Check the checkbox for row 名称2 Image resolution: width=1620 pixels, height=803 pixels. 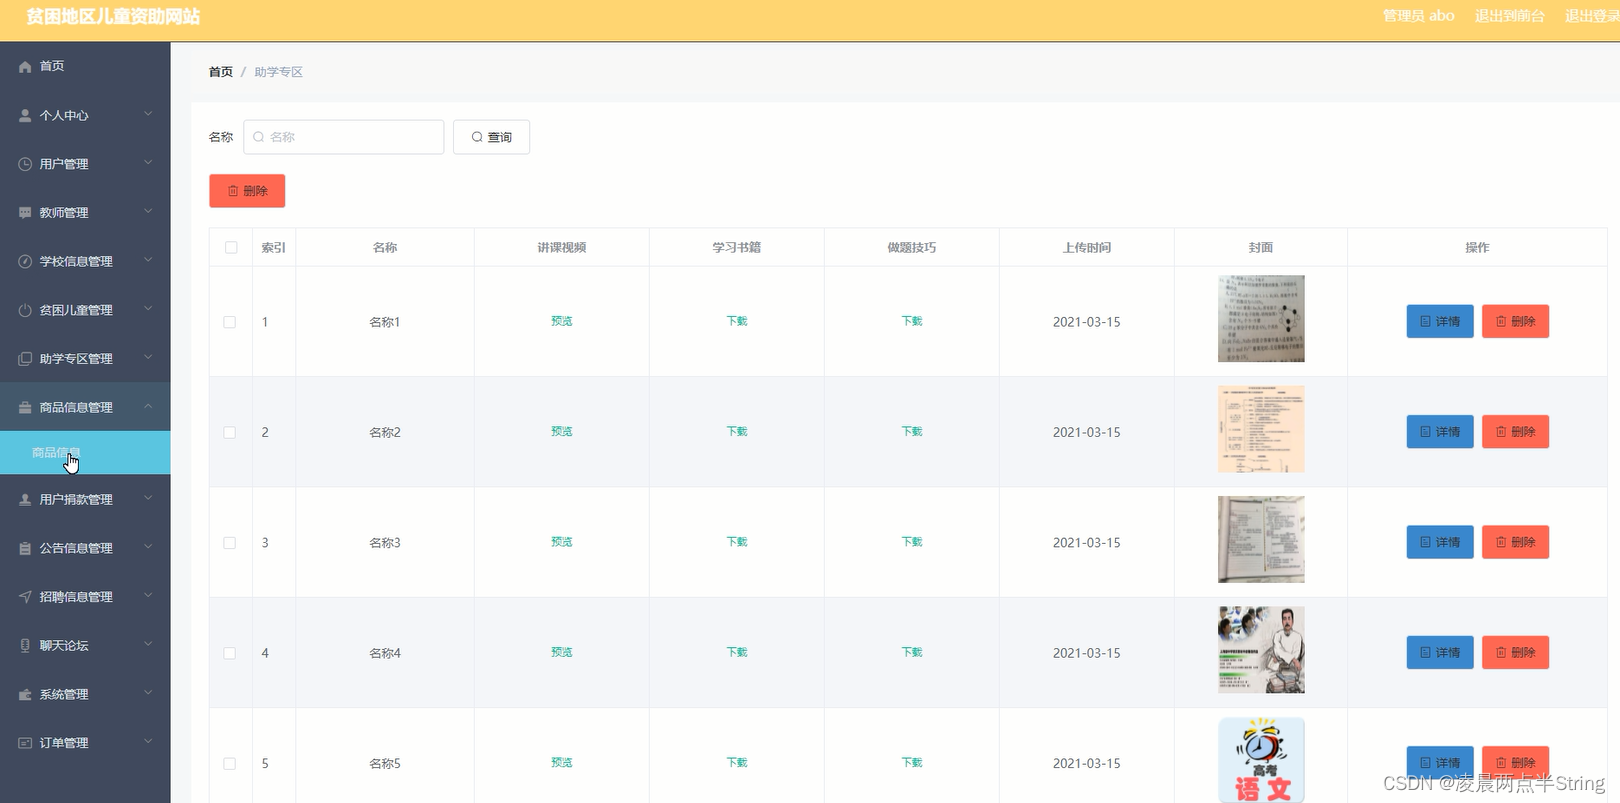pos(230,433)
